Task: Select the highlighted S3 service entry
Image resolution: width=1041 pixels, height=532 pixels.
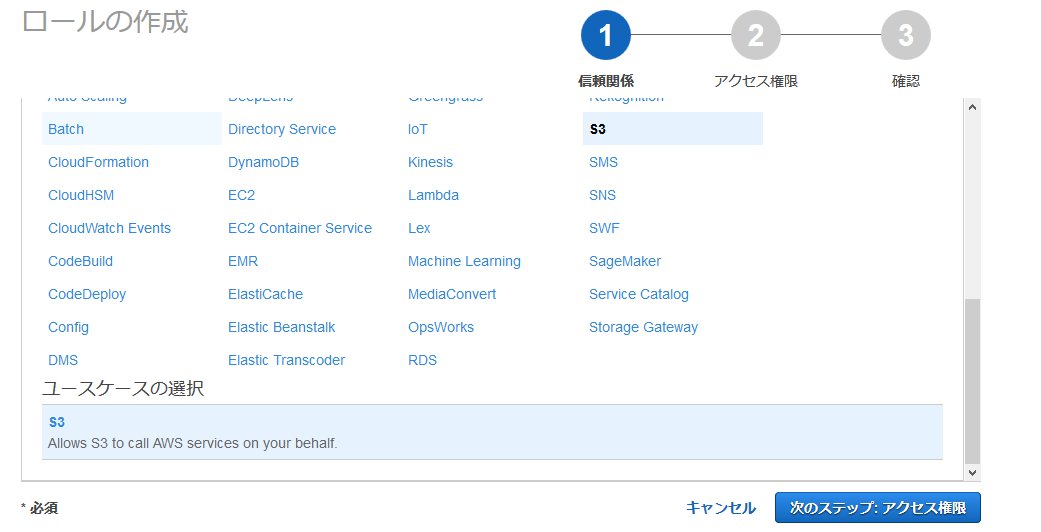Action: point(598,129)
